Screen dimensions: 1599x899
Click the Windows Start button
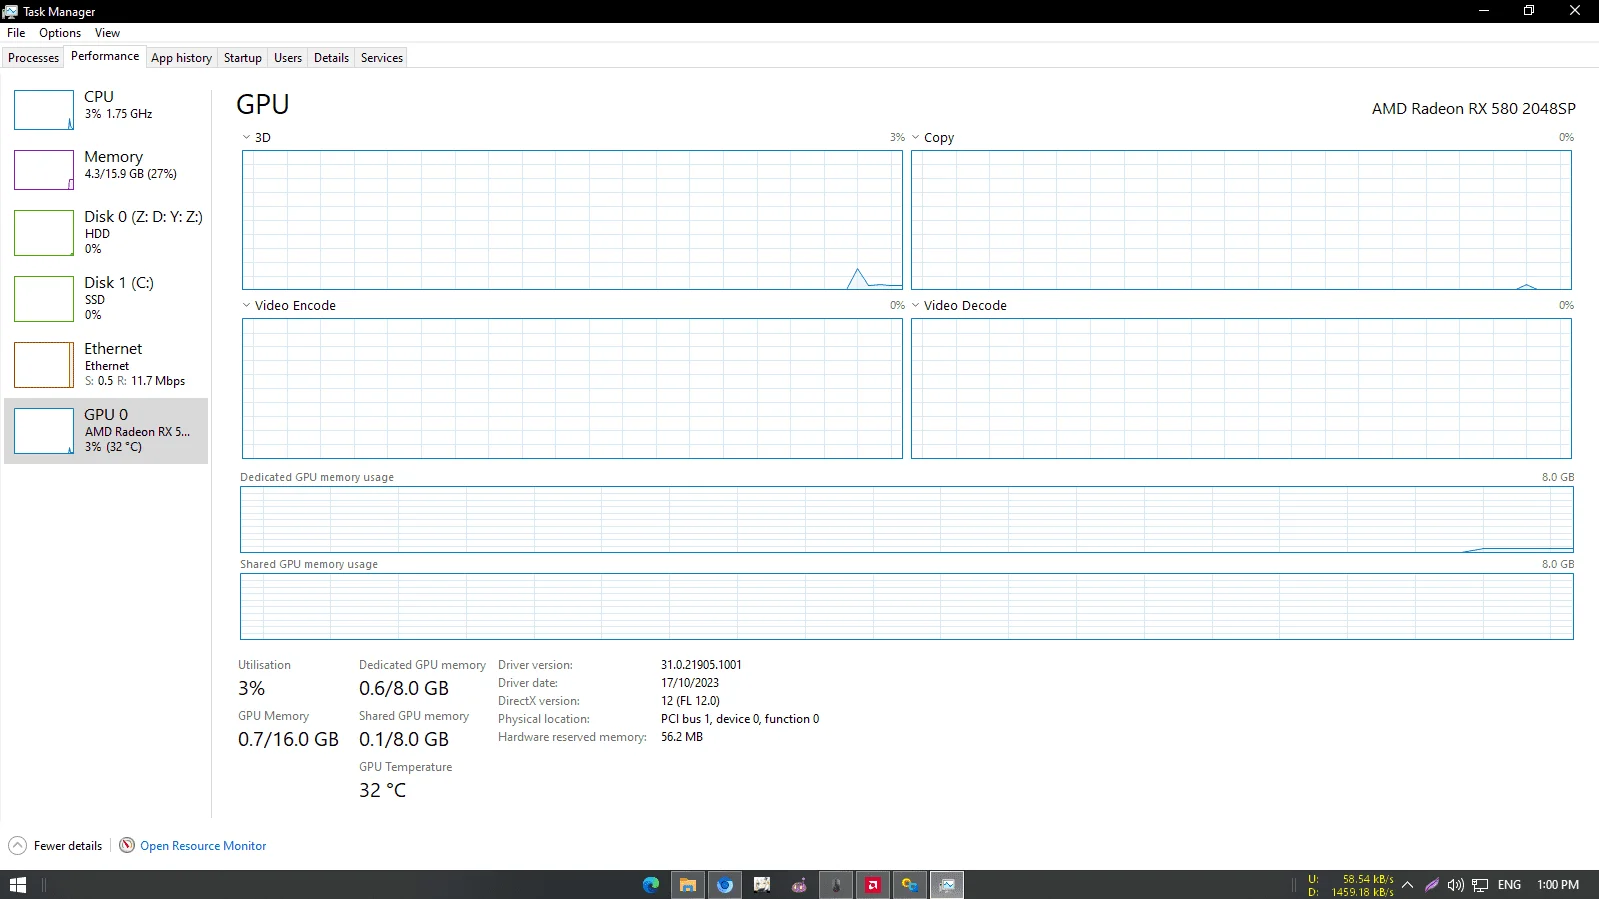pyautogui.click(x=18, y=885)
